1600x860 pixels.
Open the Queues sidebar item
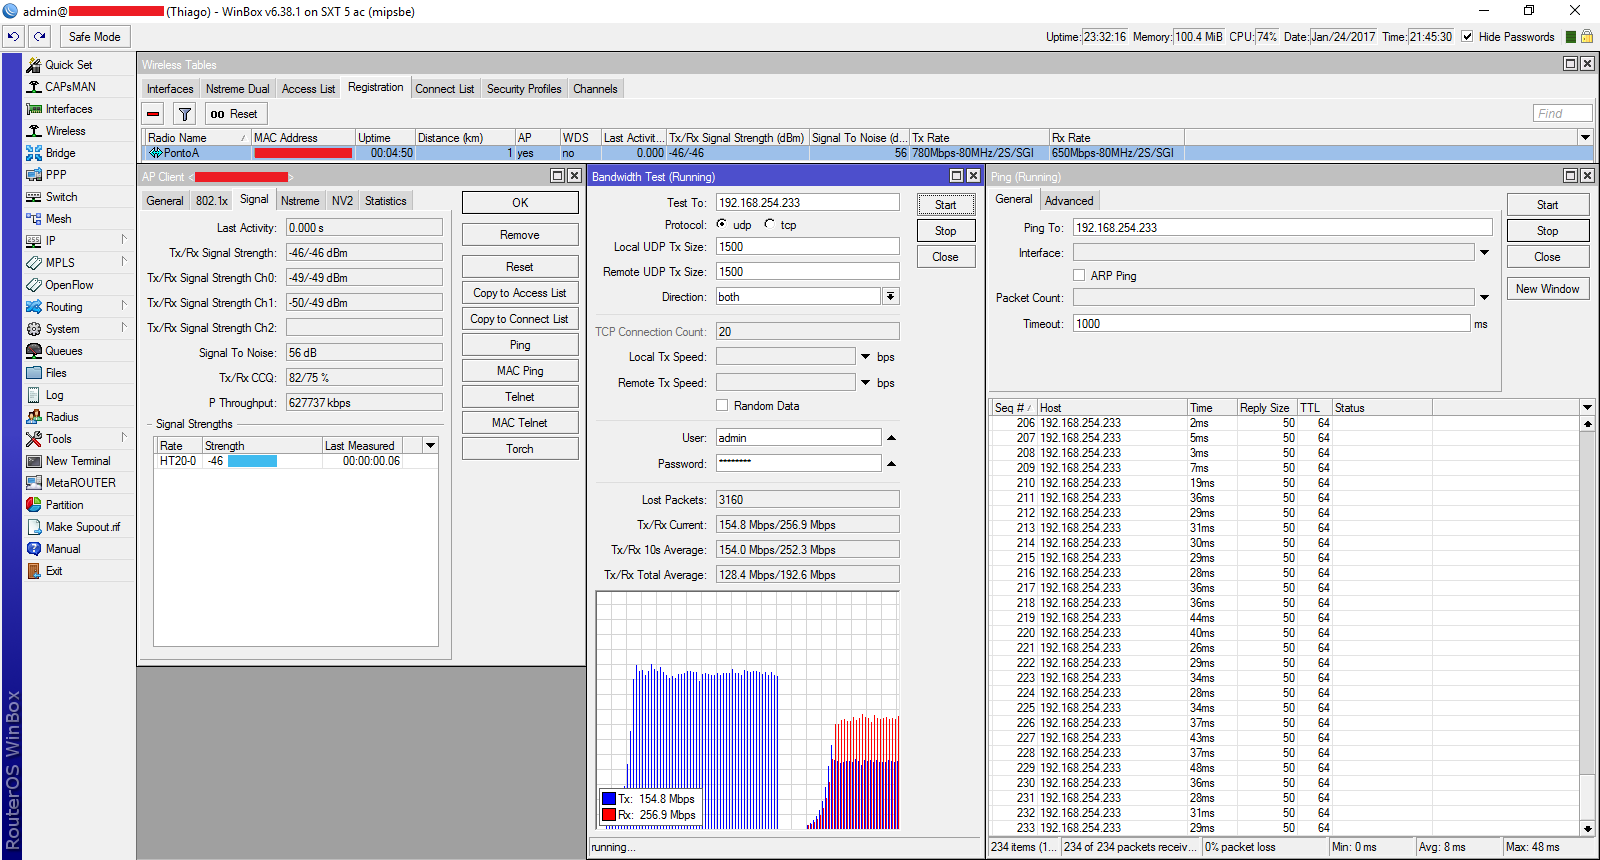(x=64, y=351)
